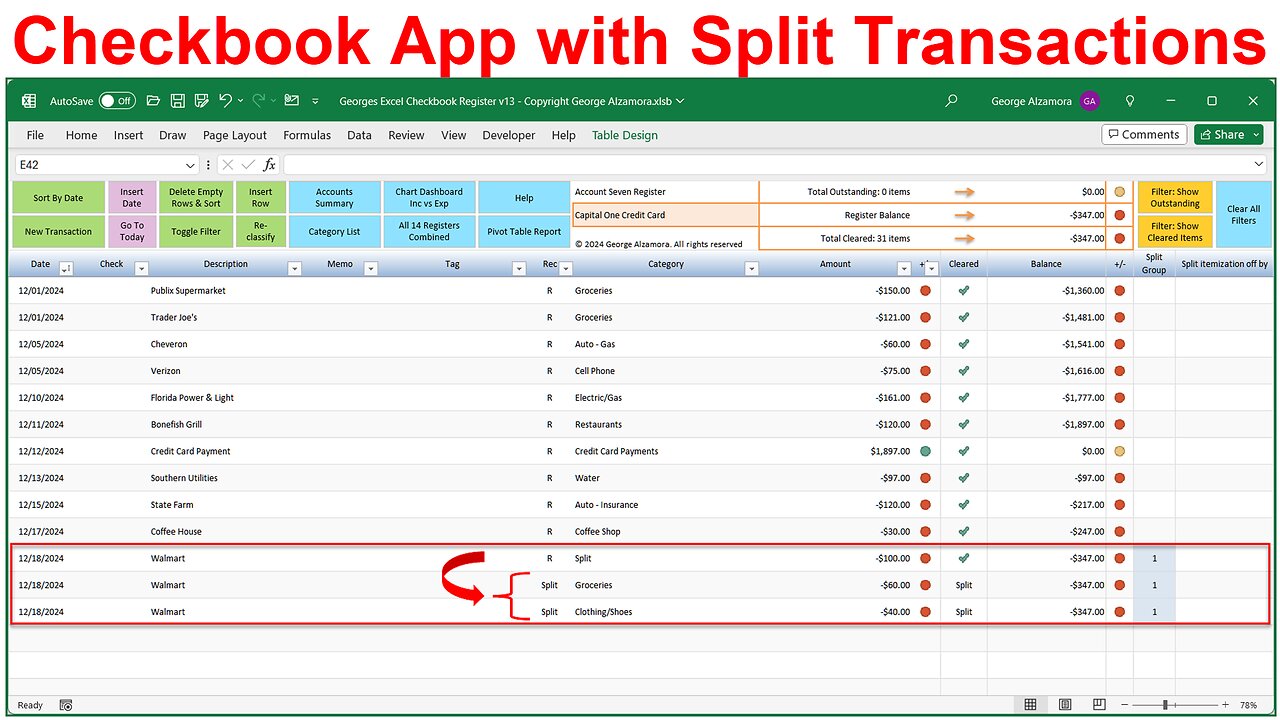1280x720 pixels.
Task: Click the formula bar three-dots handle
Action: (208, 165)
